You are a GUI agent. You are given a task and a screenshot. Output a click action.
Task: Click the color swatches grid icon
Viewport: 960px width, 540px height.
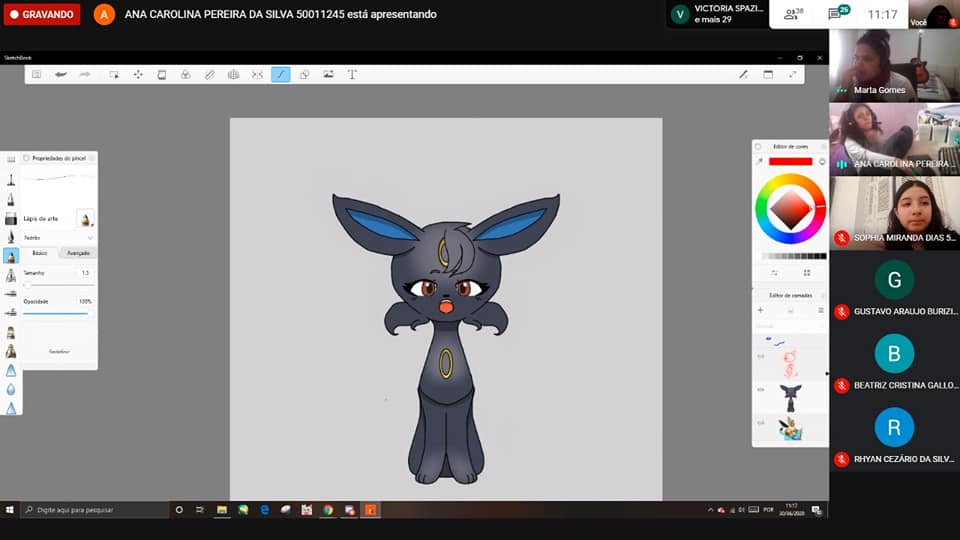(807, 272)
